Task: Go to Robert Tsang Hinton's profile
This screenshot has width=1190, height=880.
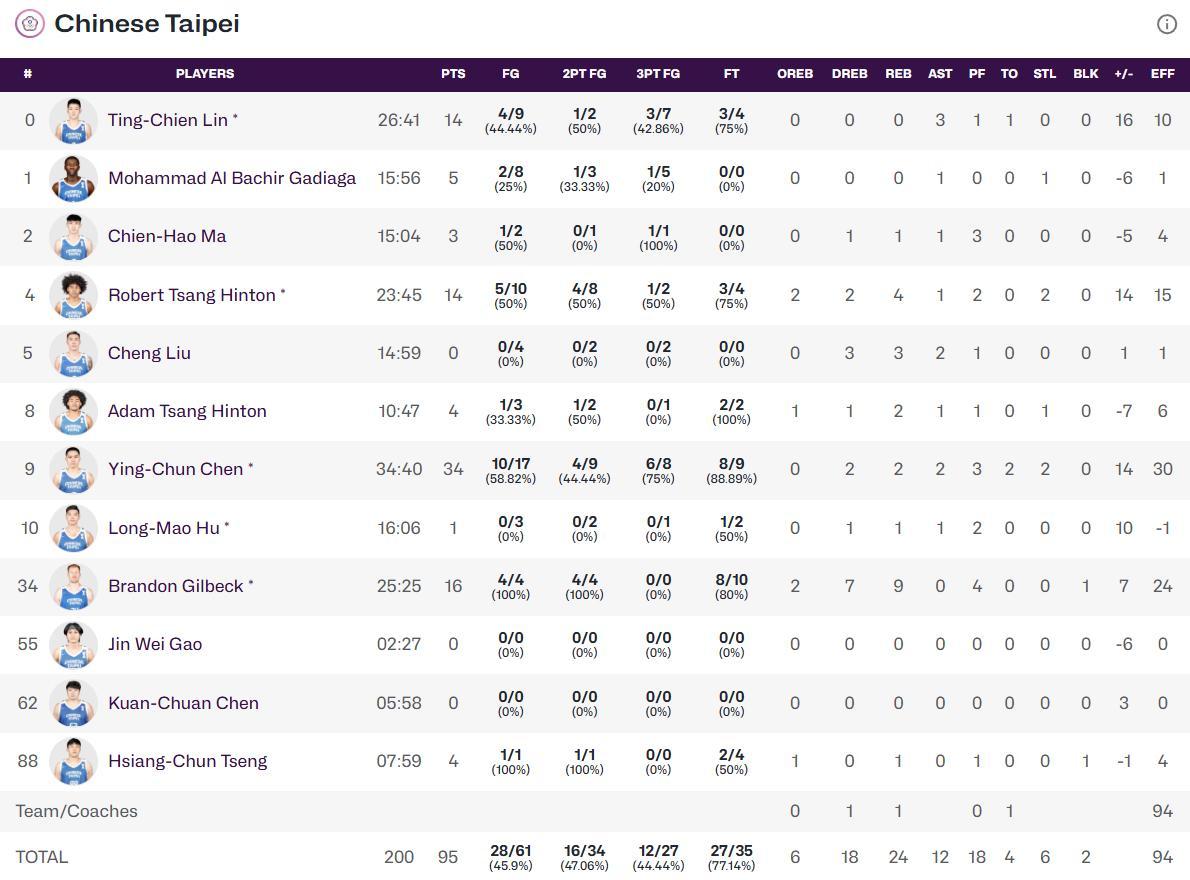Action: pos(192,295)
